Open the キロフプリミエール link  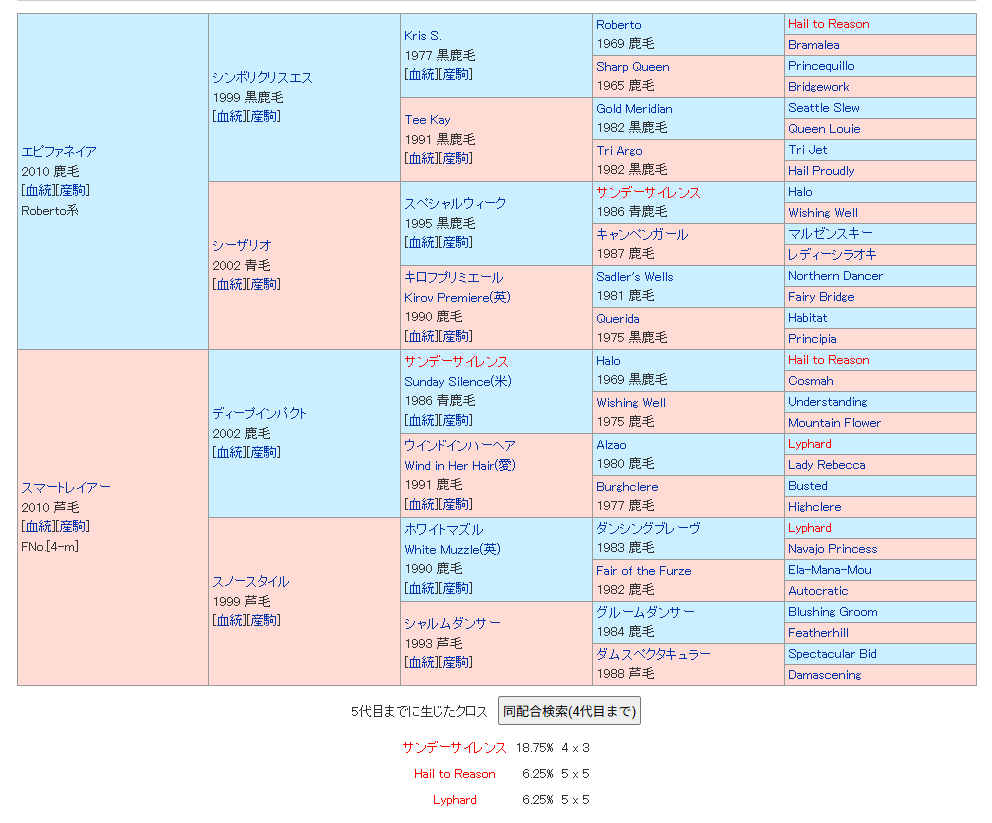pos(454,277)
